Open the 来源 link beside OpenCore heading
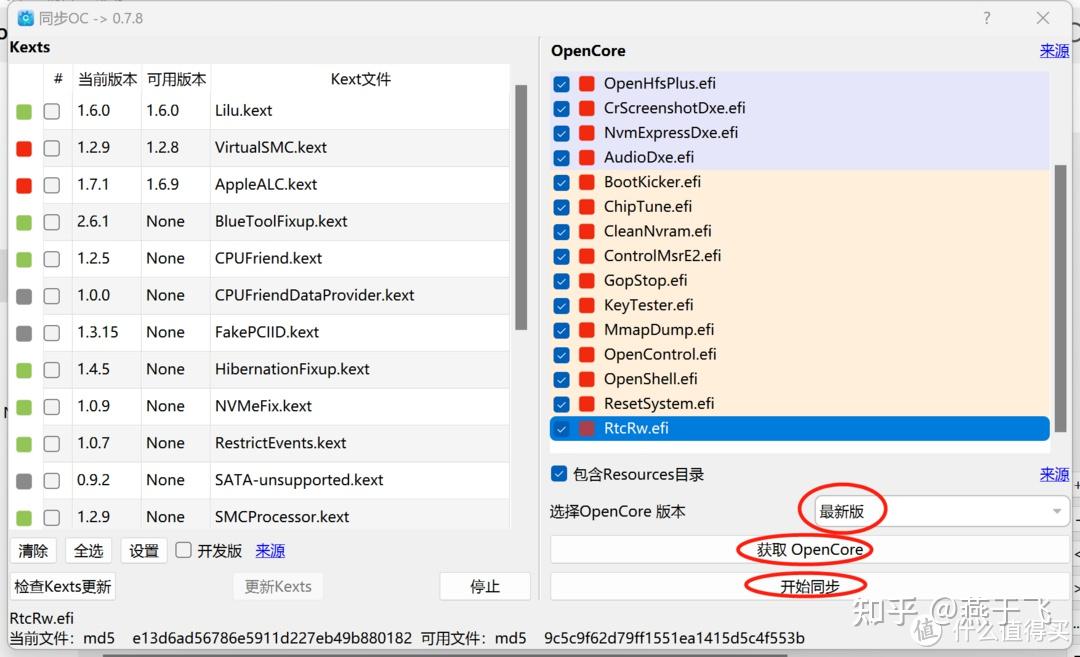The height and width of the screenshot is (657, 1080). [1054, 51]
